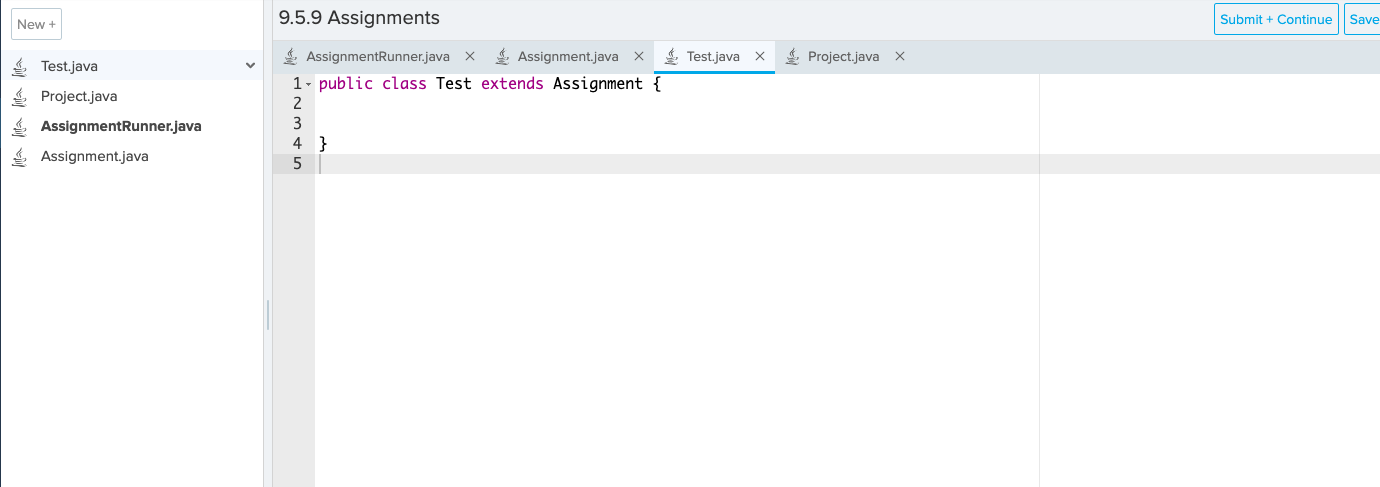Click the sidebar resize handle

coord(268,315)
